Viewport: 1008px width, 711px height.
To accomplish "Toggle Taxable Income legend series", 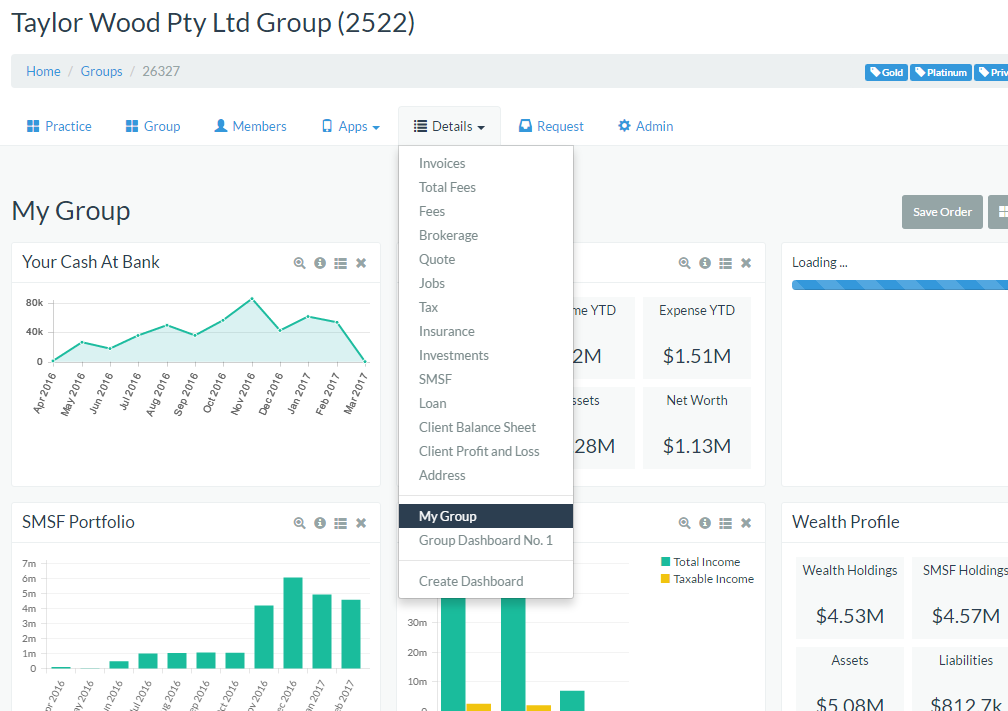I will pyautogui.click(x=712, y=579).
